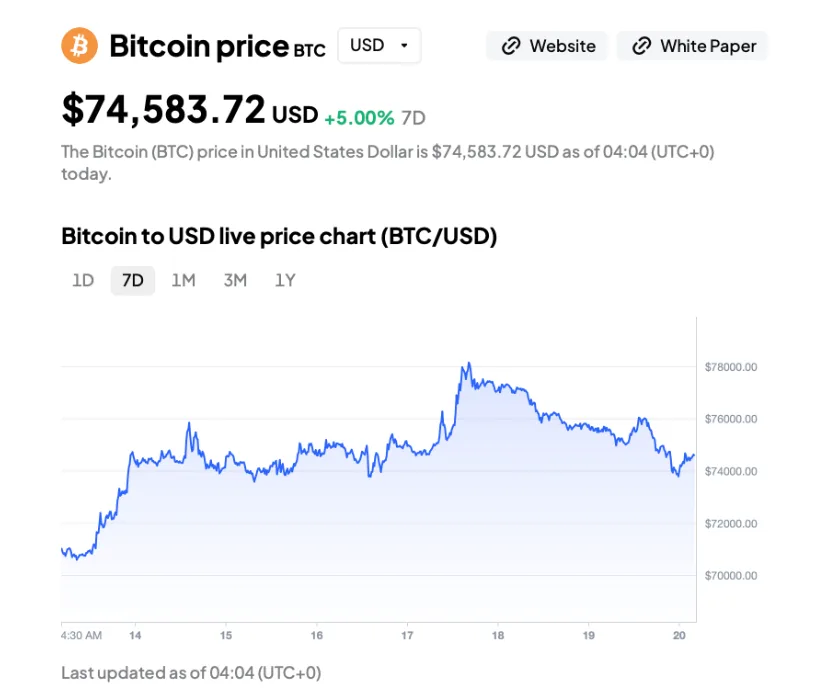The width and height of the screenshot is (818, 692).
Task: Click the $74,583.72 price value
Action: tap(164, 110)
